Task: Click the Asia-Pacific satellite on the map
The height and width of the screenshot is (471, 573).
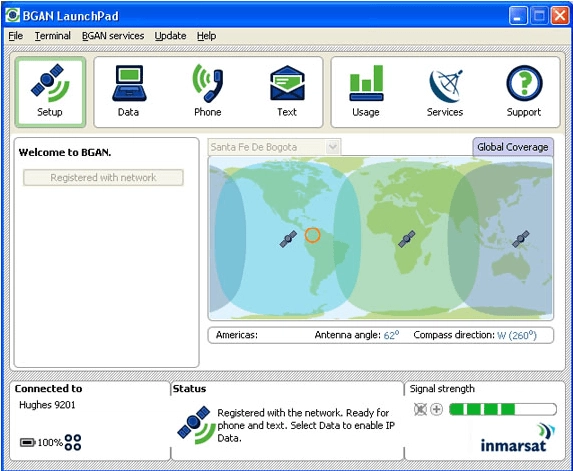Action: (521, 239)
